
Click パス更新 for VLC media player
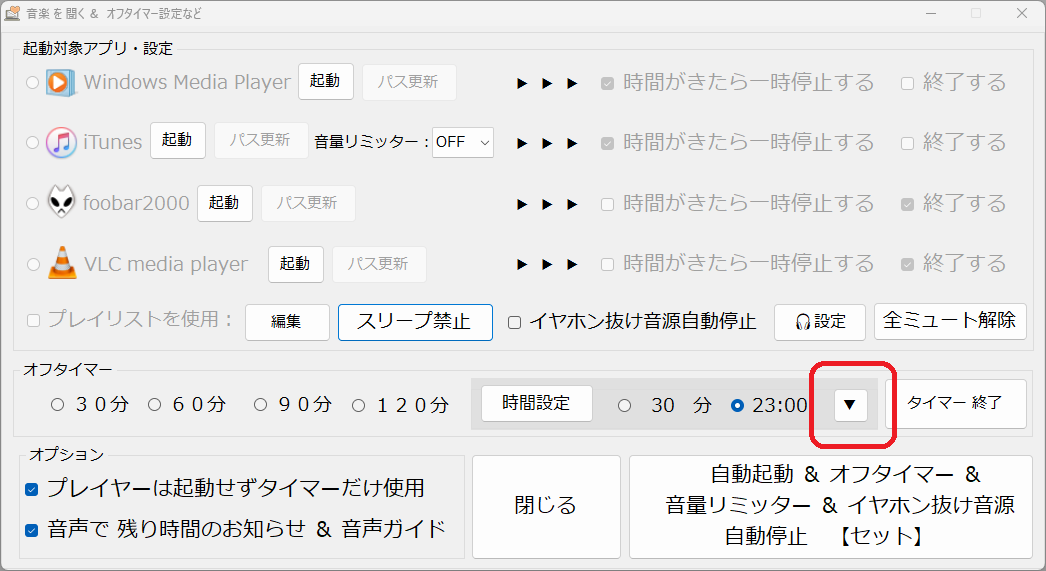pyautogui.click(x=379, y=264)
